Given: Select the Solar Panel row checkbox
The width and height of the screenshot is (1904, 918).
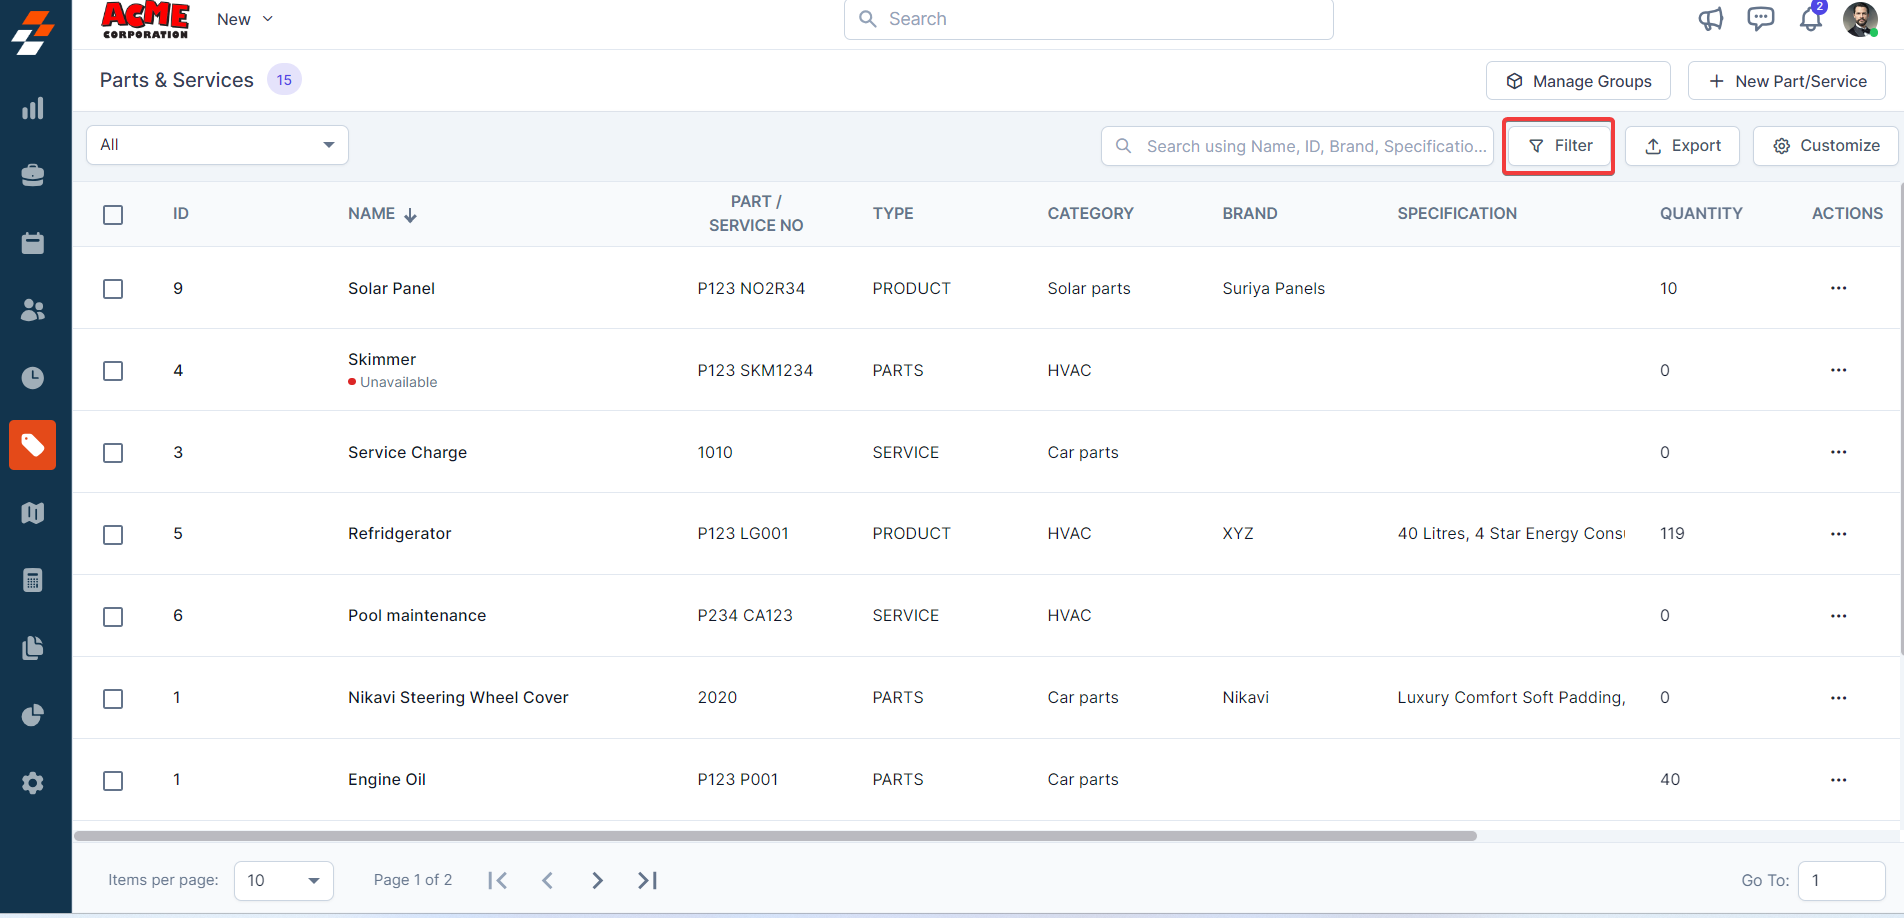Looking at the screenshot, I should pos(113,289).
